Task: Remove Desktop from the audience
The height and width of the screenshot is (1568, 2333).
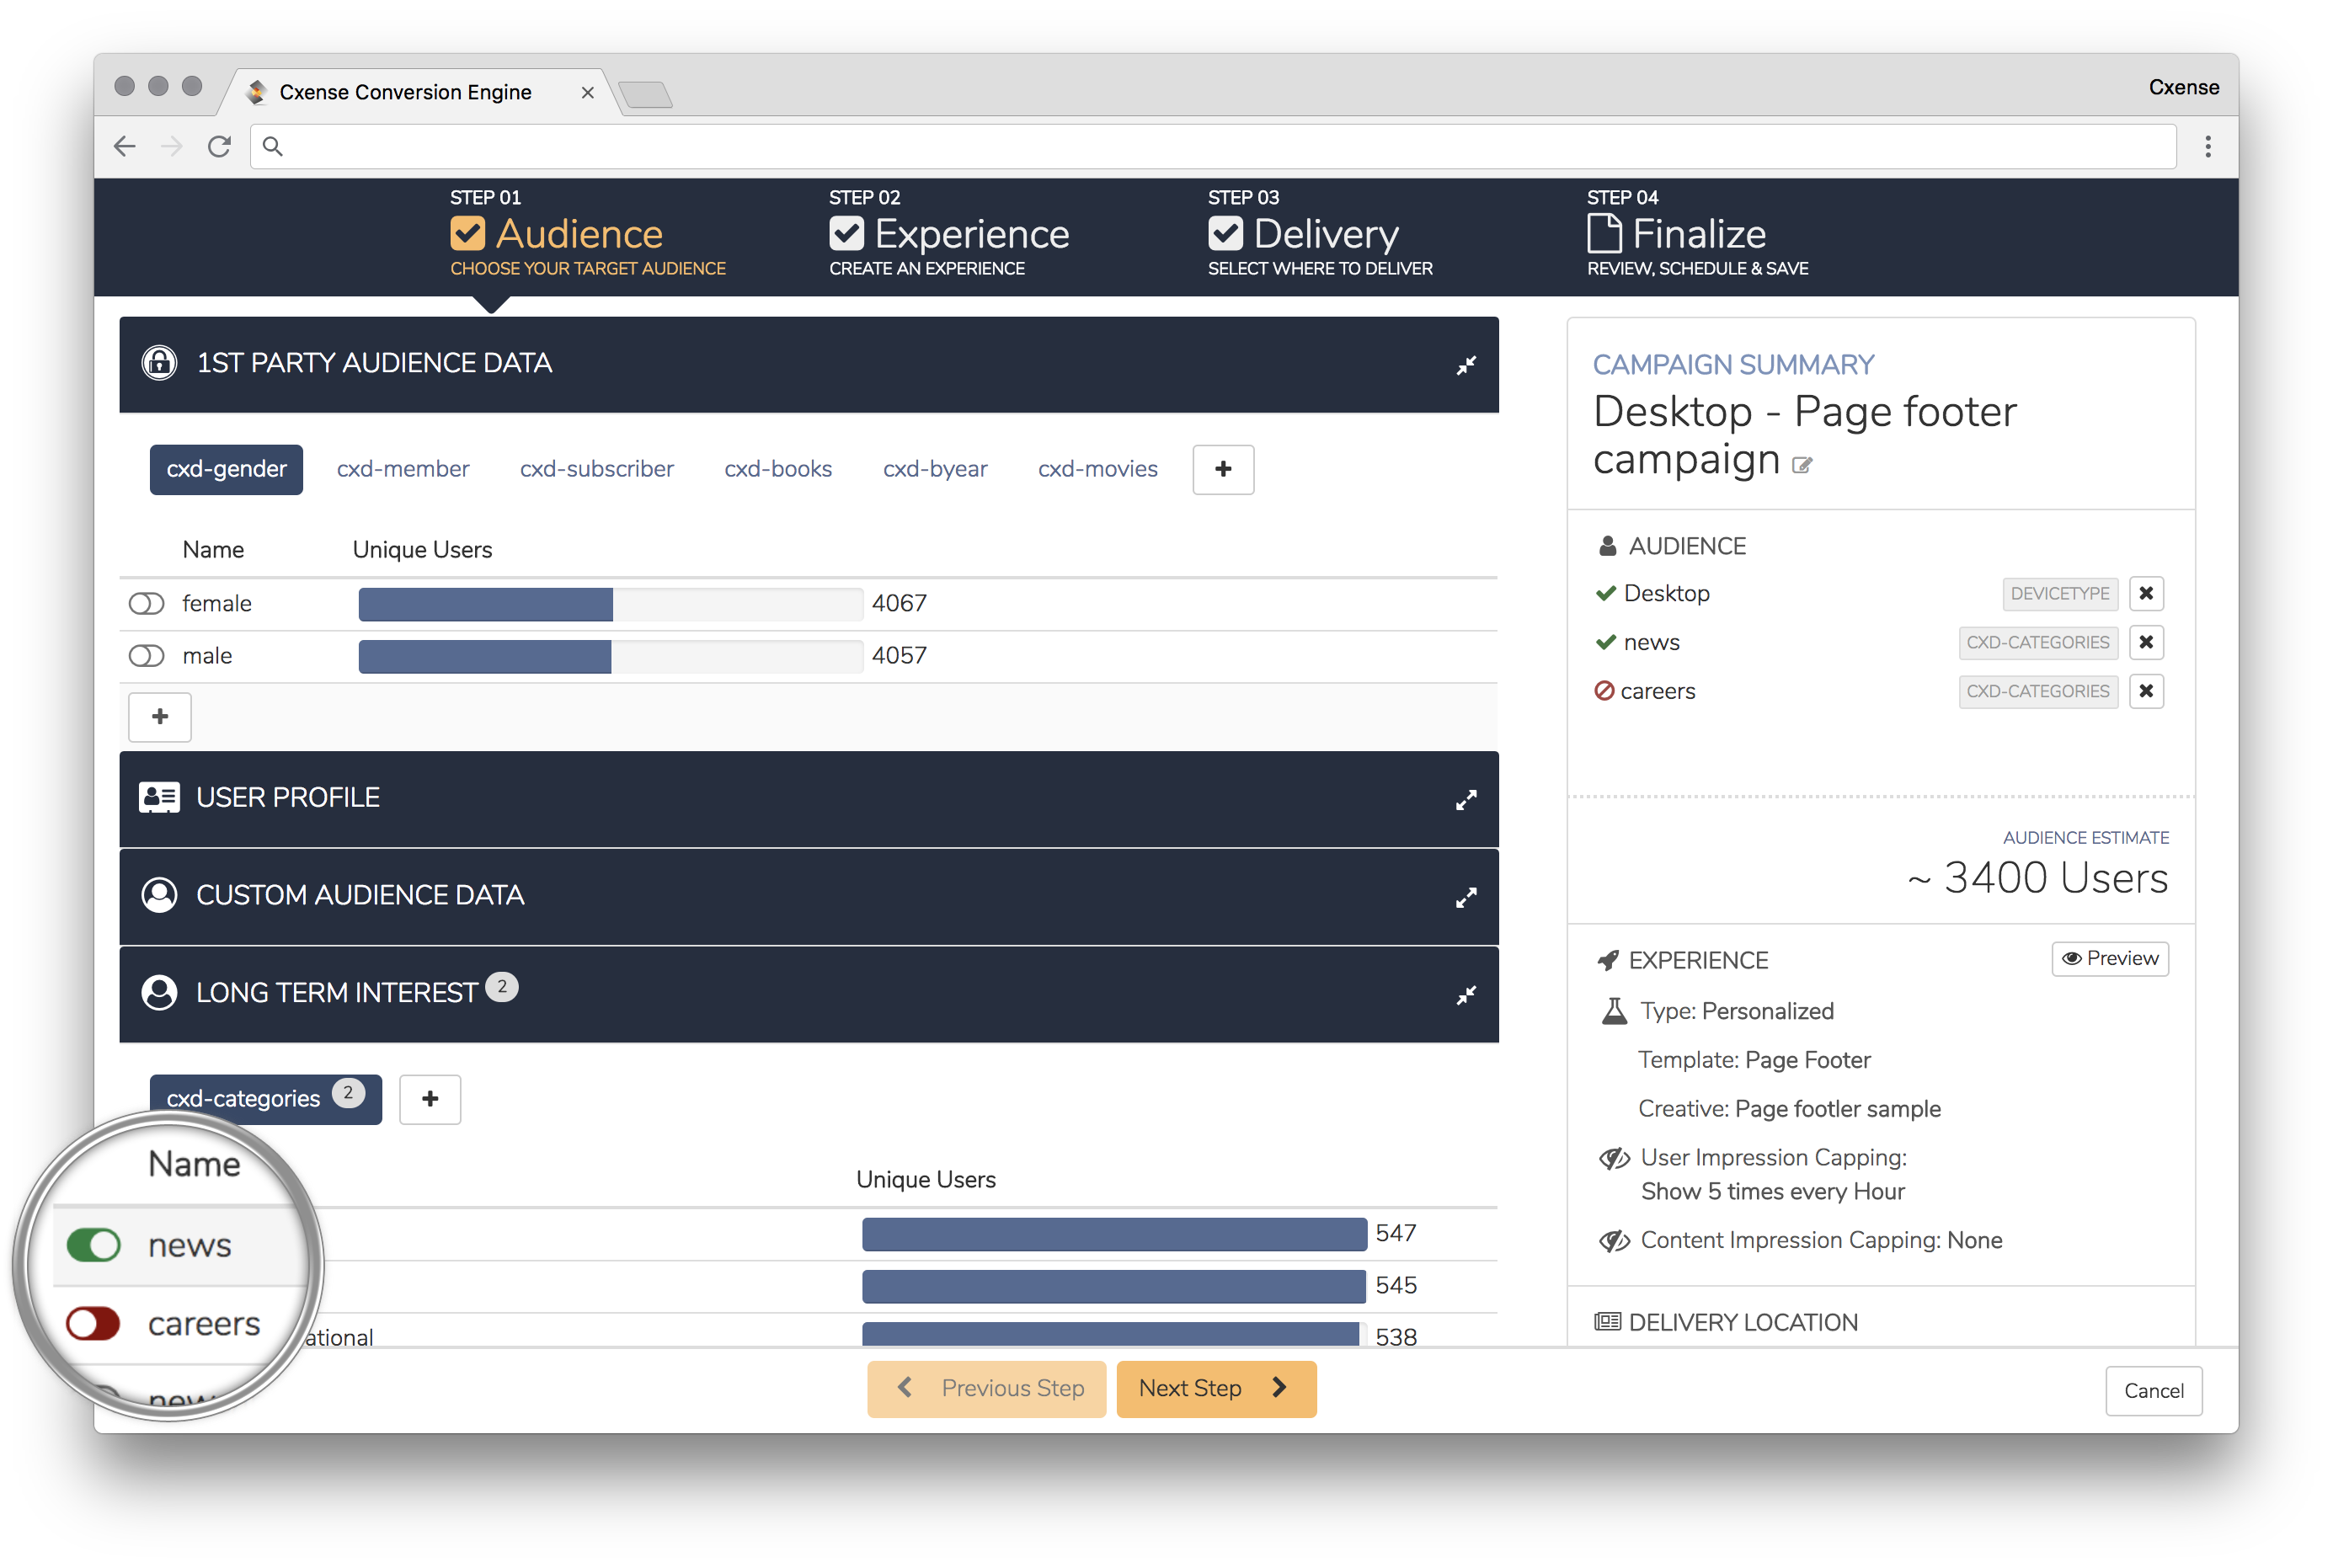Action: (x=2145, y=593)
